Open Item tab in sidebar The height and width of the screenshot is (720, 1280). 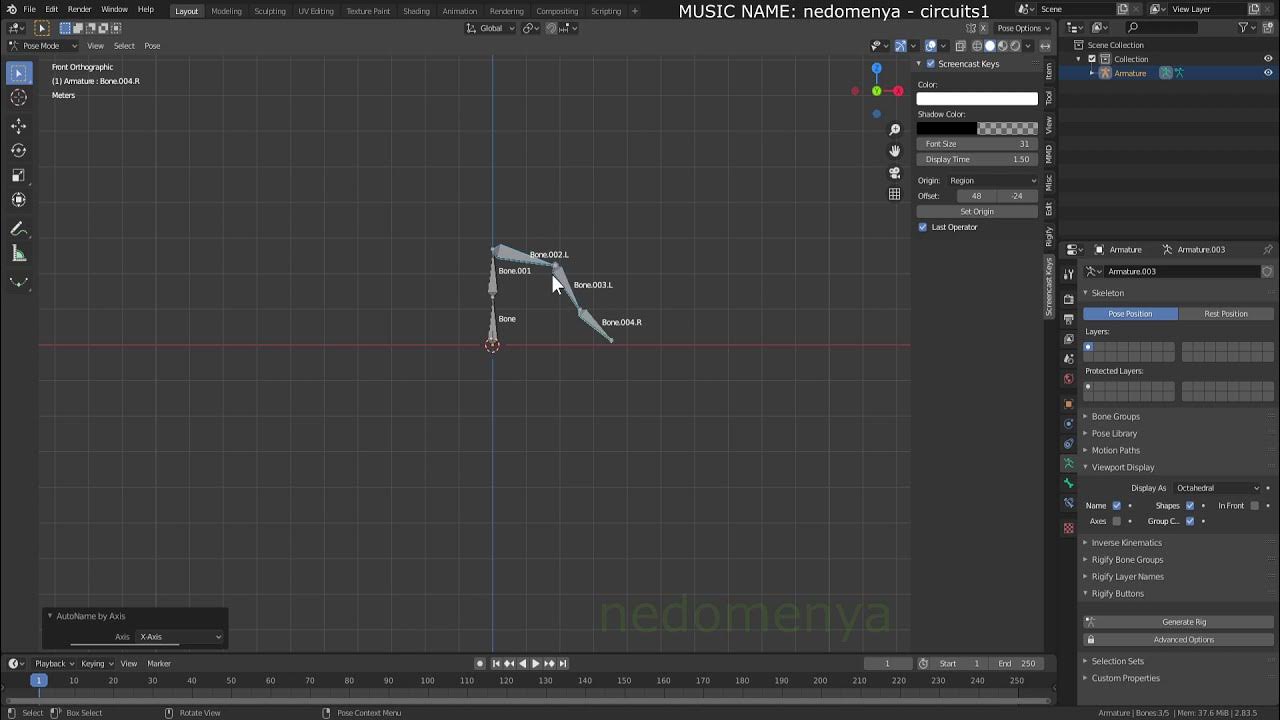[1049, 70]
